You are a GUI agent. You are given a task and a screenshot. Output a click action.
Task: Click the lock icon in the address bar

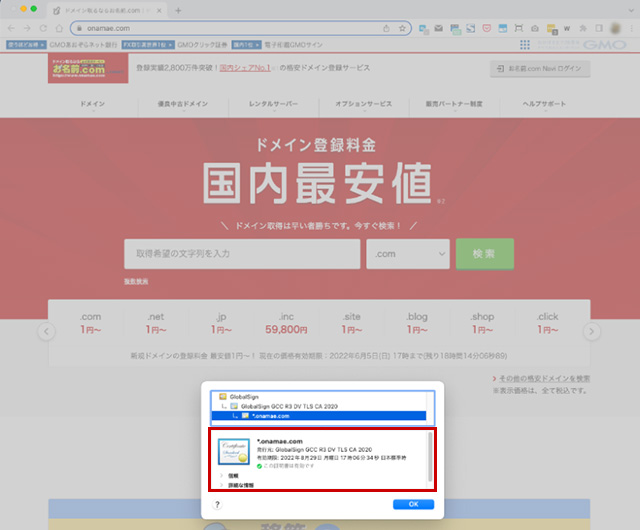[x=80, y=28]
